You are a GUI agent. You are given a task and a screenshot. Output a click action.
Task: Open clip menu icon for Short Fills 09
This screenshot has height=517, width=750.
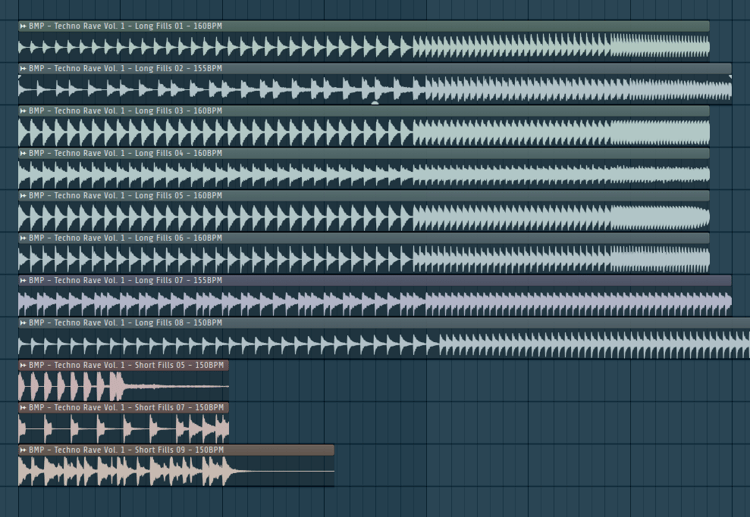(x=22, y=450)
